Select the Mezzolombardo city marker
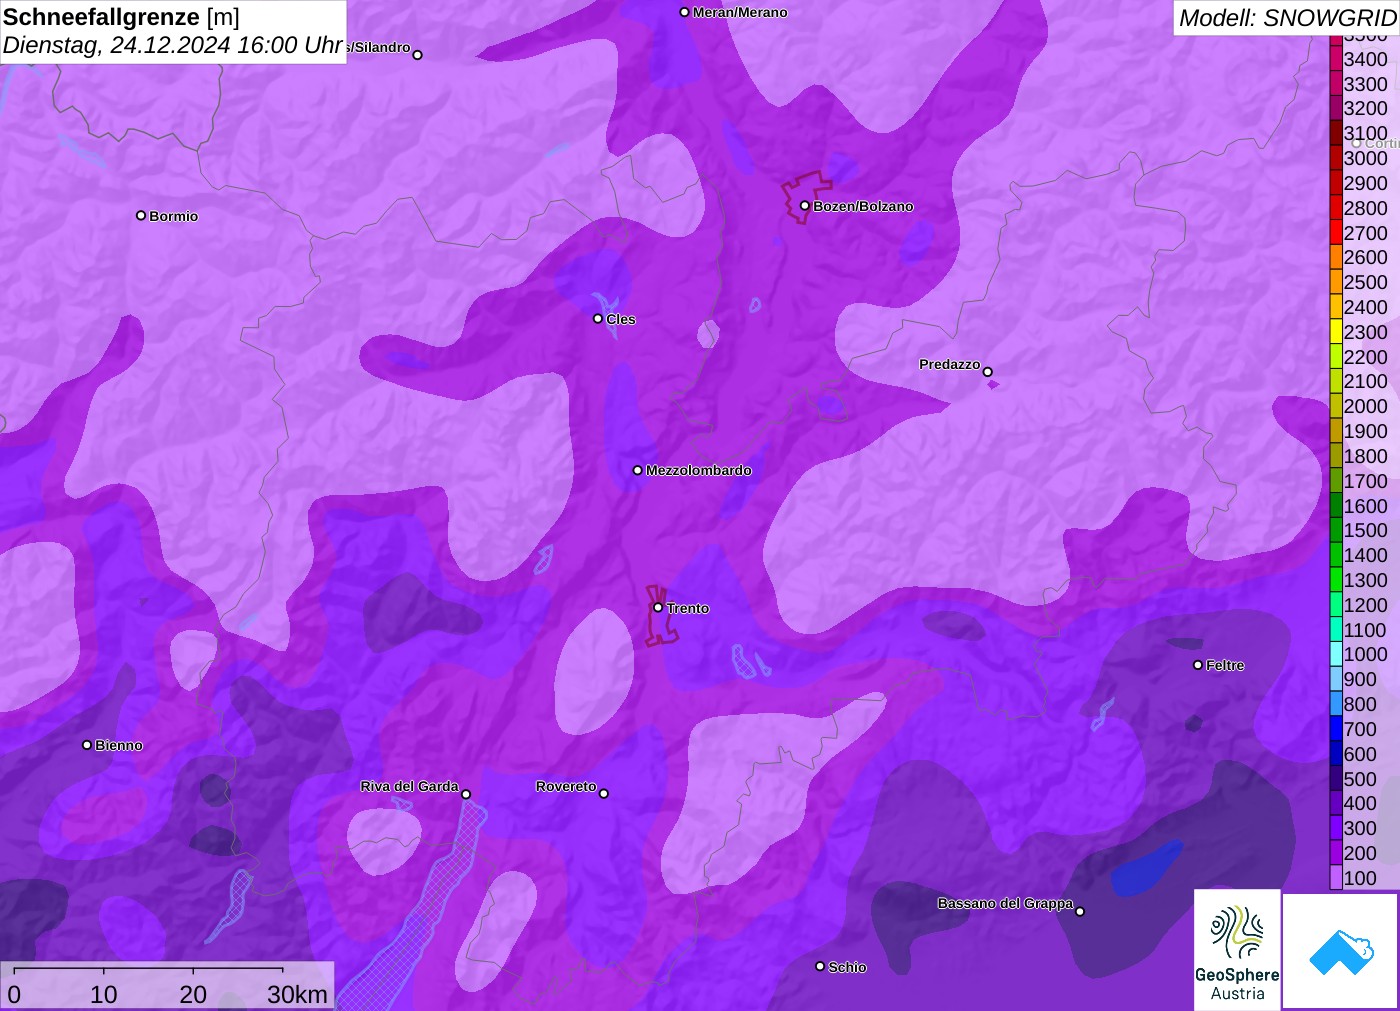The image size is (1400, 1011). pyautogui.click(x=638, y=470)
